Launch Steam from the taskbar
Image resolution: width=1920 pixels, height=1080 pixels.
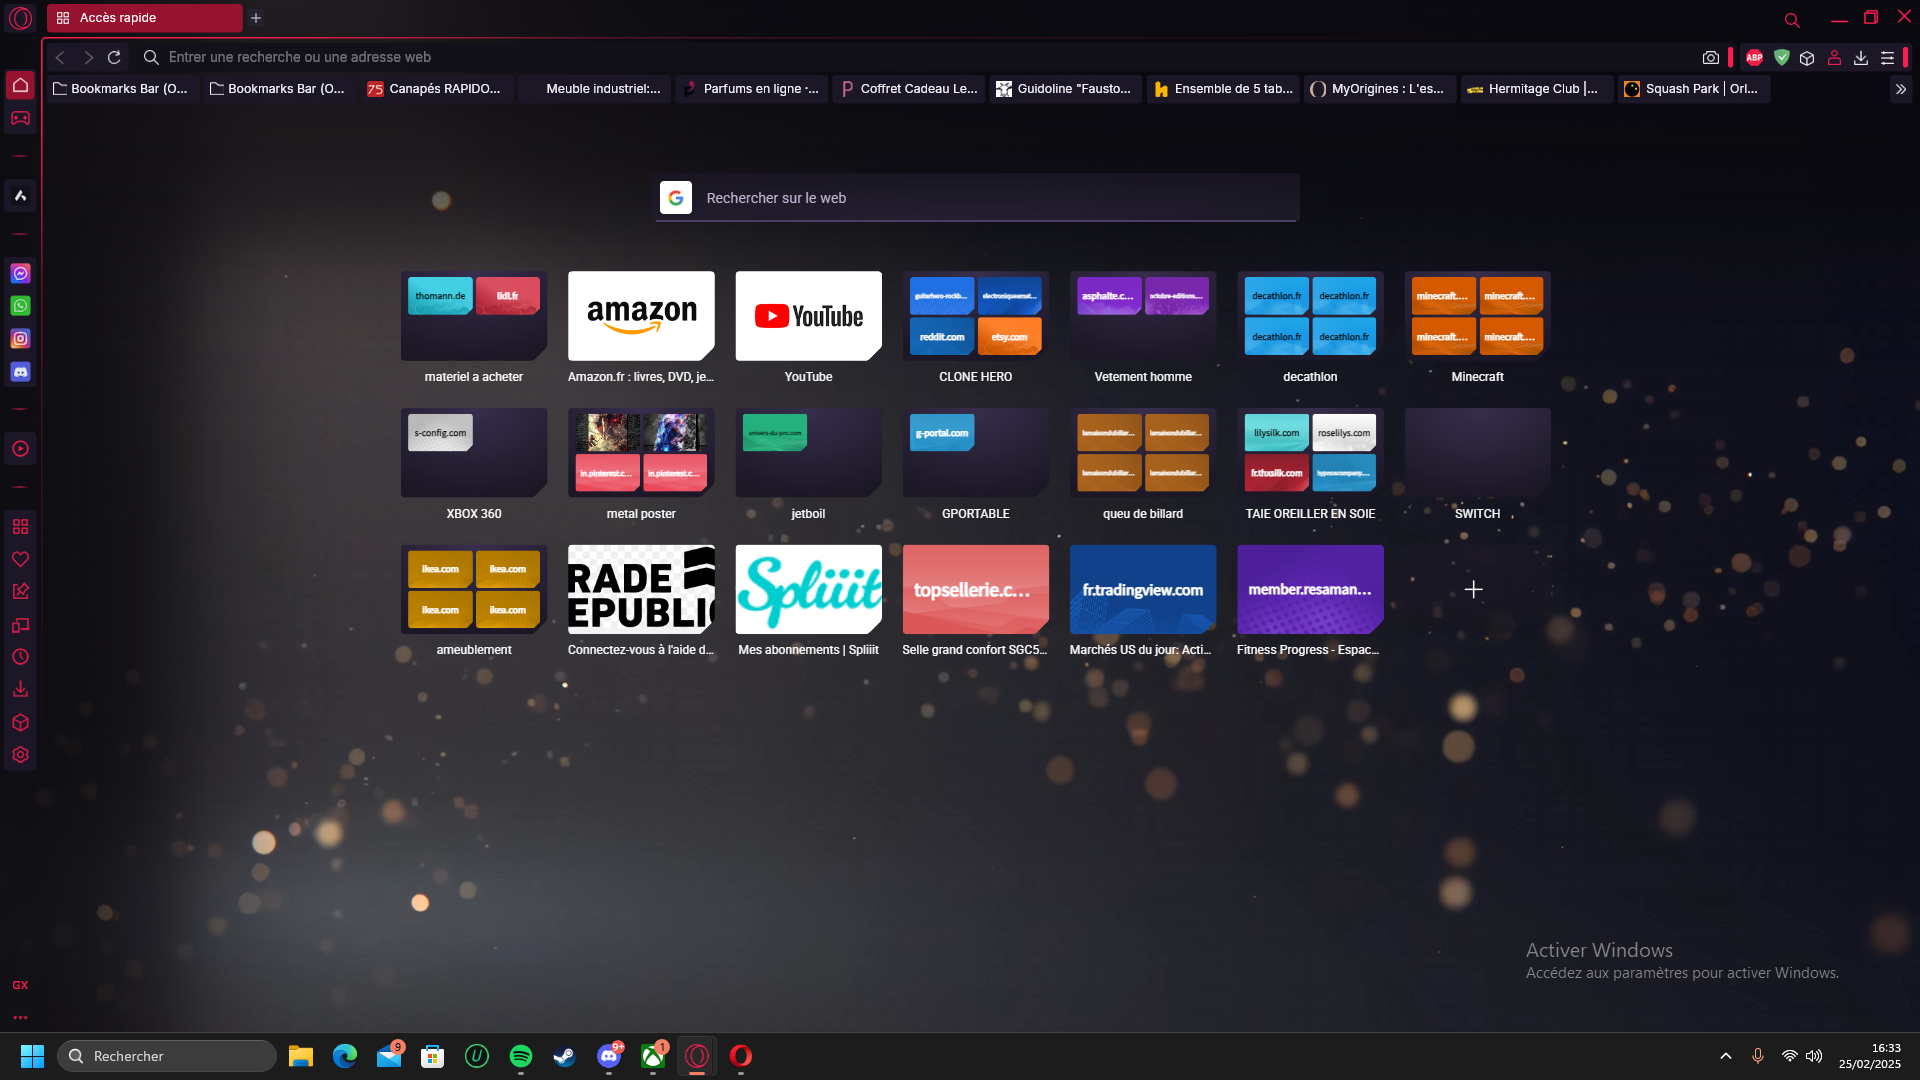point(565,1056)
